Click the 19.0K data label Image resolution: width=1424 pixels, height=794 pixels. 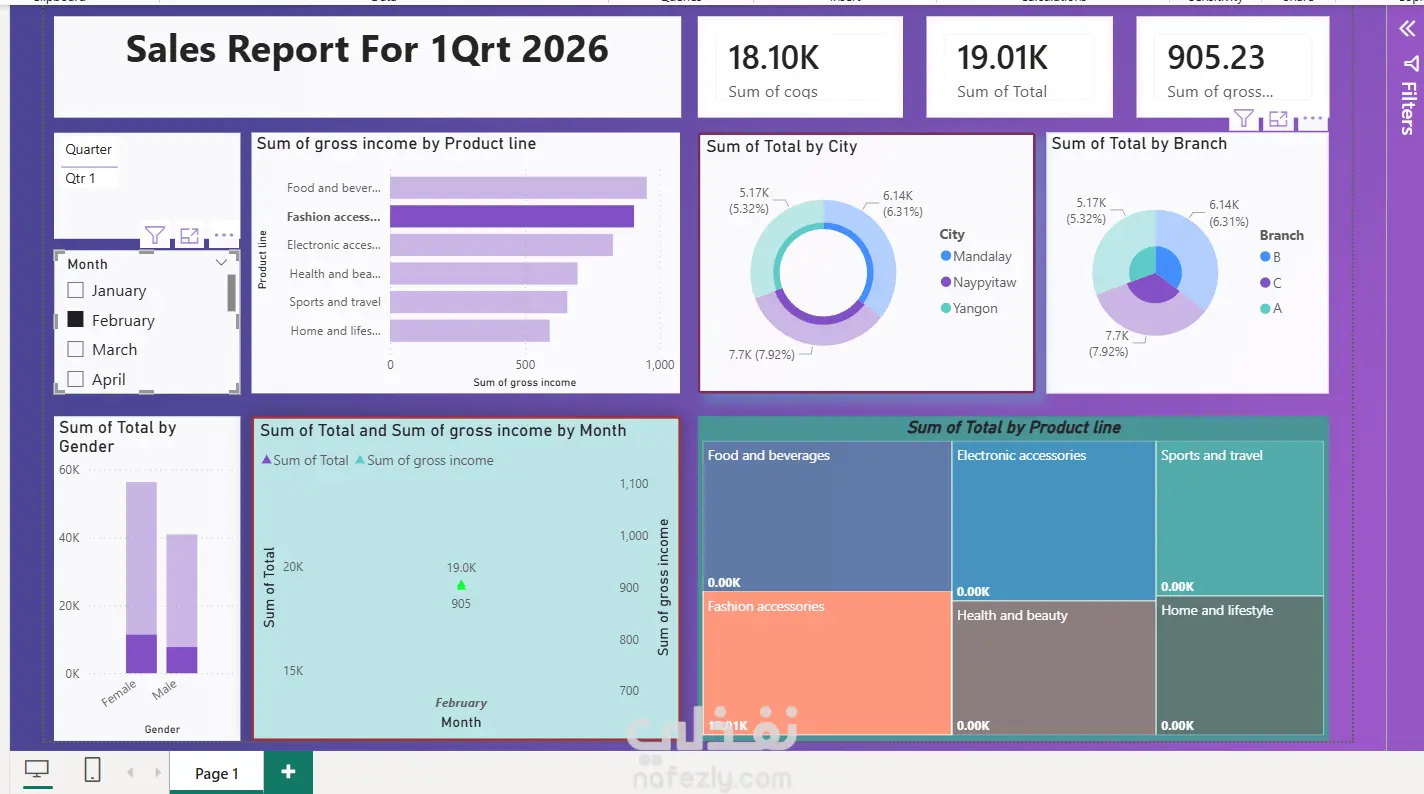tap(461, 568)
